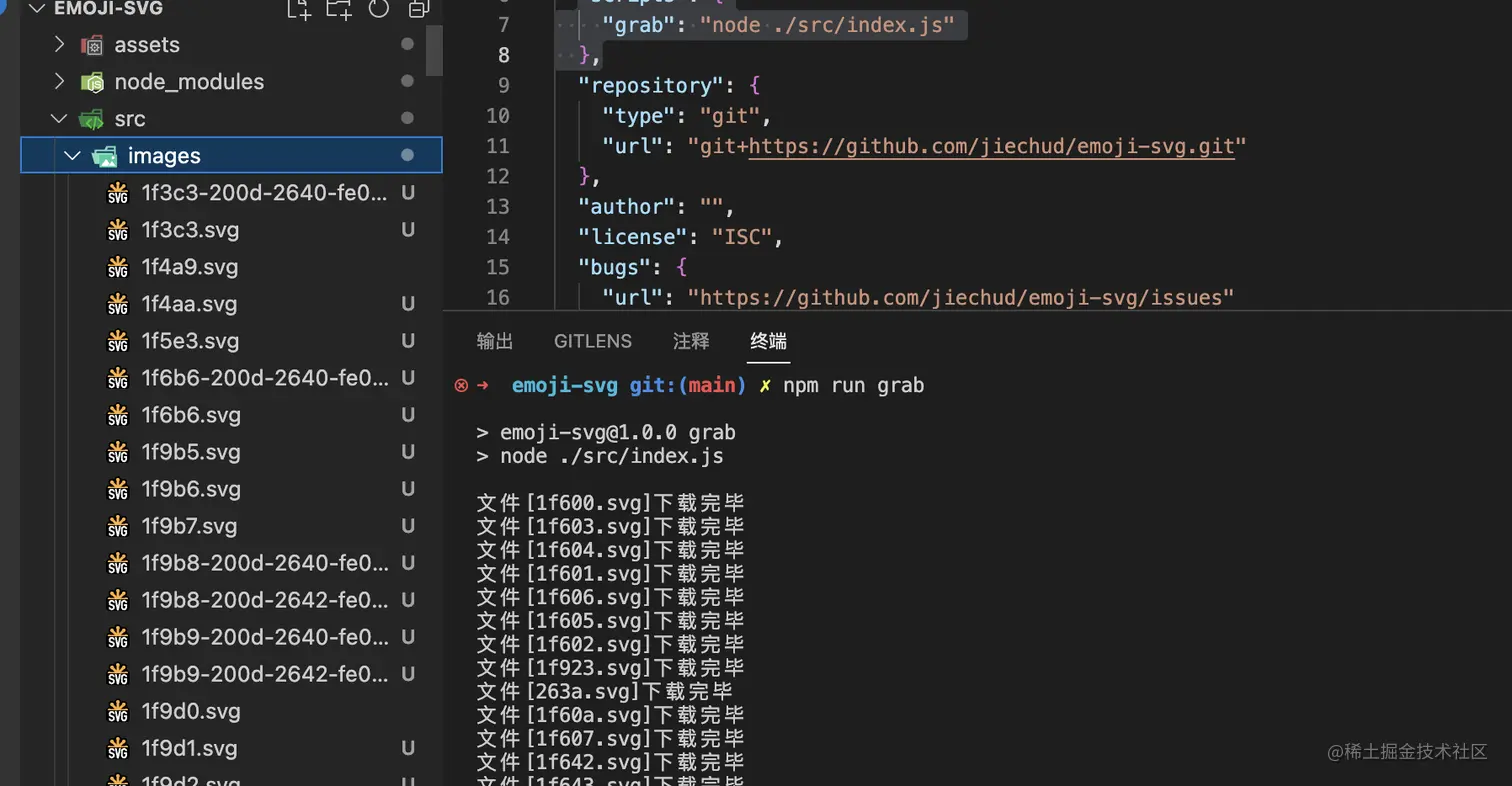Open the emoji-svg issues URL link
The width and height of the screenshot is (1512, 786).
click(960, 297)
